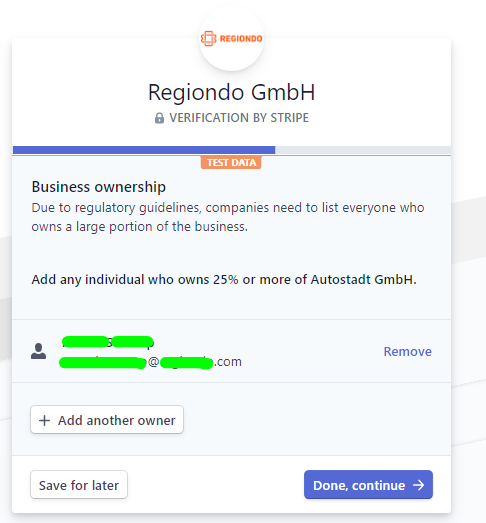
Task: Click the Business ownership heading
Action: pyautogui.click(x=99, y=187)
